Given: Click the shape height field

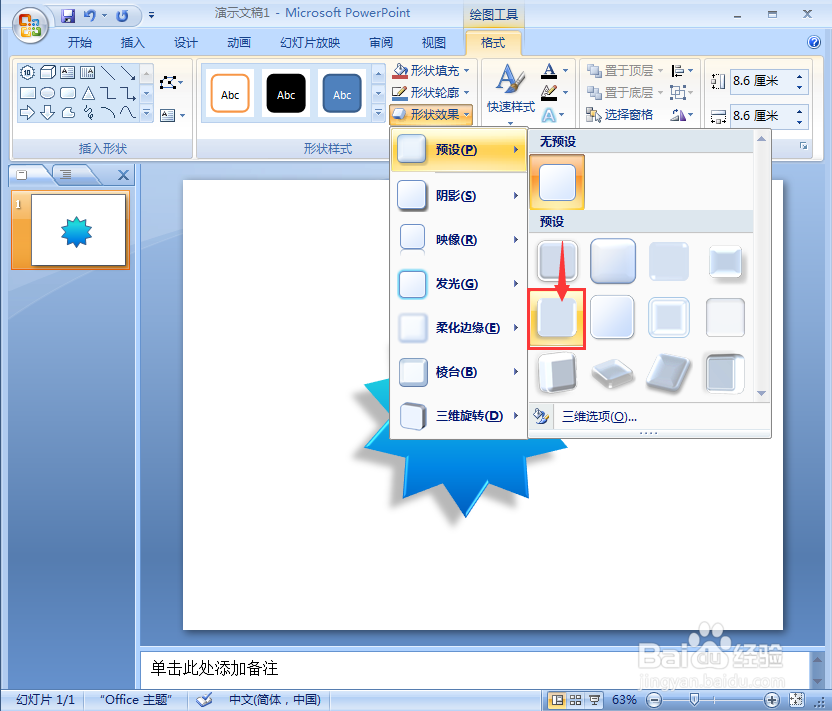Looking at the screenshot, I should 762,81.
